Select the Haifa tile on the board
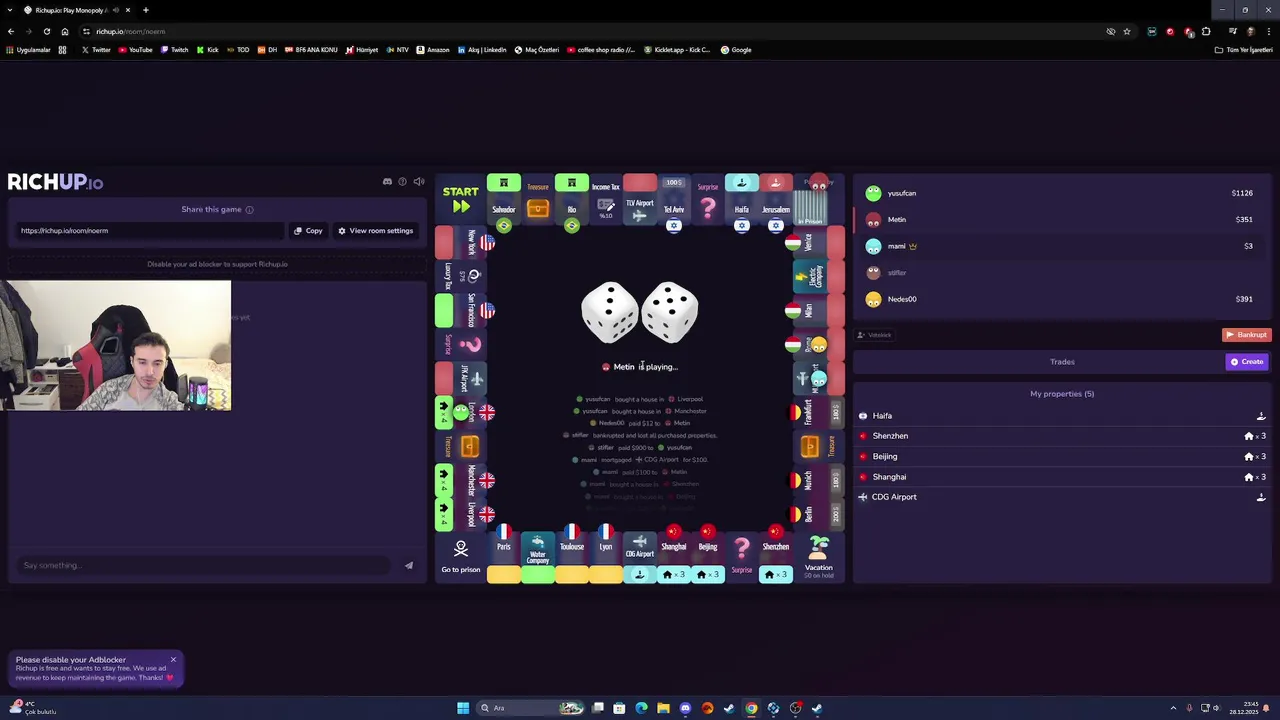The image size is (1280, 720). [742, 199]
